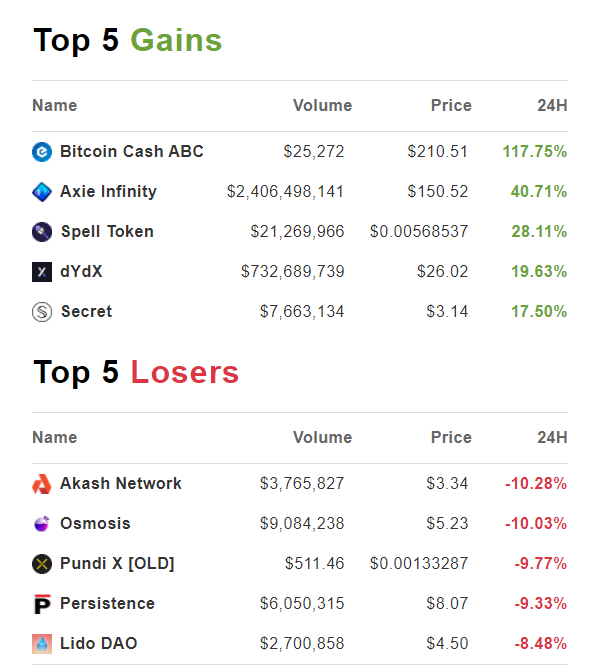This screenshot has width=600, height=665.
Task: Click the Akash Network logo icon
Action: (x=42, y=484)
